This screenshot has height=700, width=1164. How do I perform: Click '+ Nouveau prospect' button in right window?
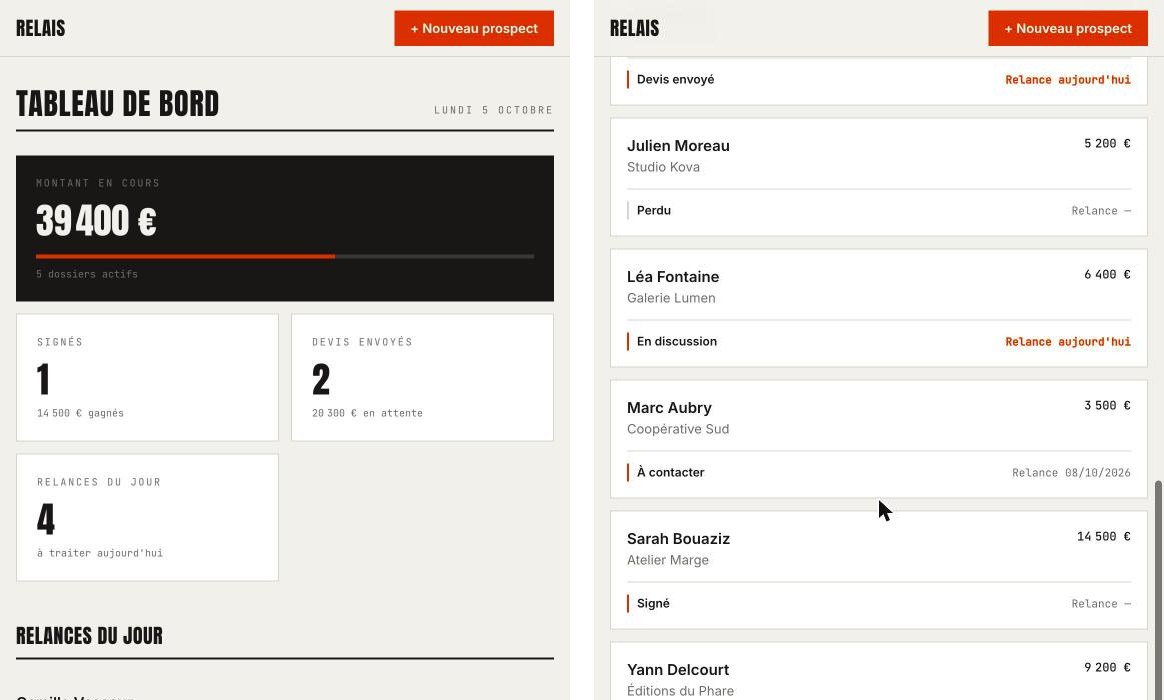pos(1067,28)
